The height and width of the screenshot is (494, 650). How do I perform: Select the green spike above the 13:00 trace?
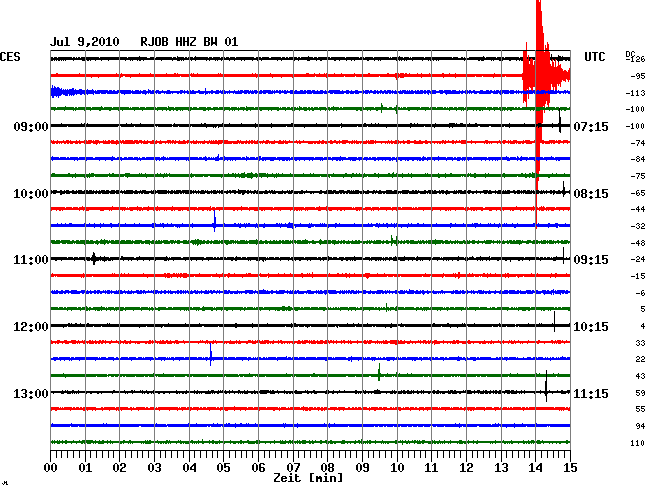point(379,372)
